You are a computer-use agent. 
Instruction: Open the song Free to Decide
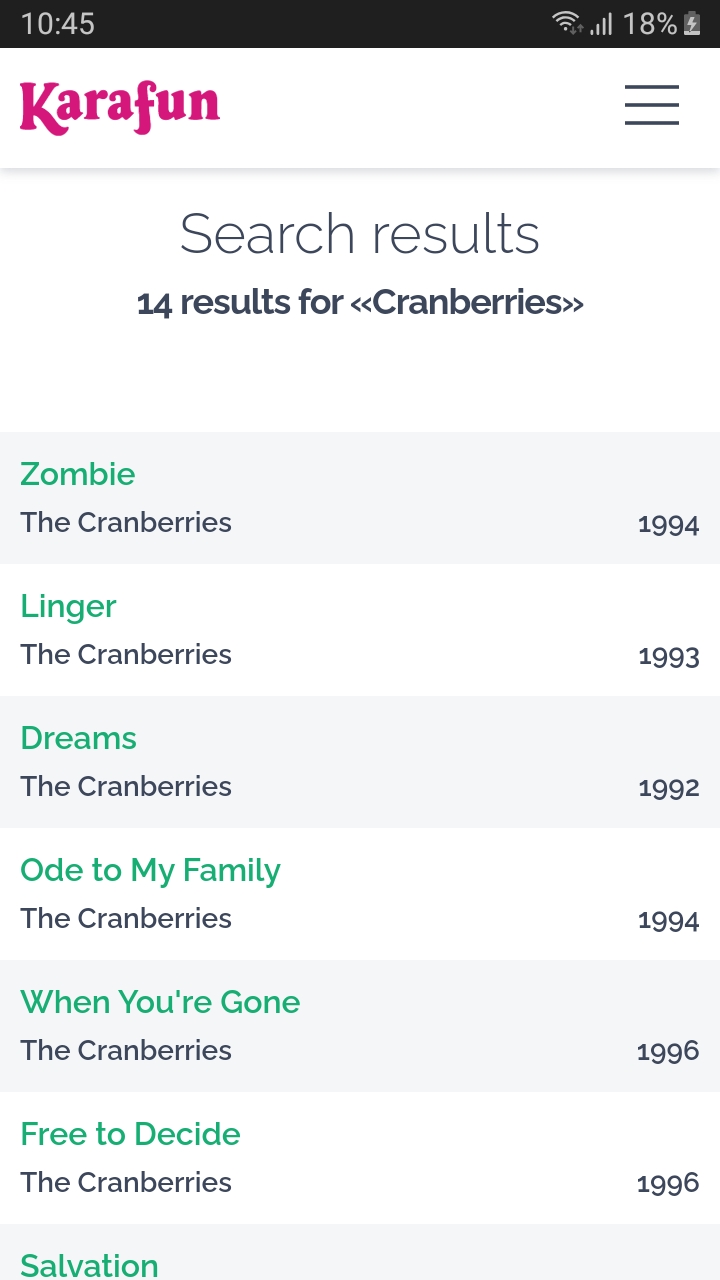coord(130,1134)
